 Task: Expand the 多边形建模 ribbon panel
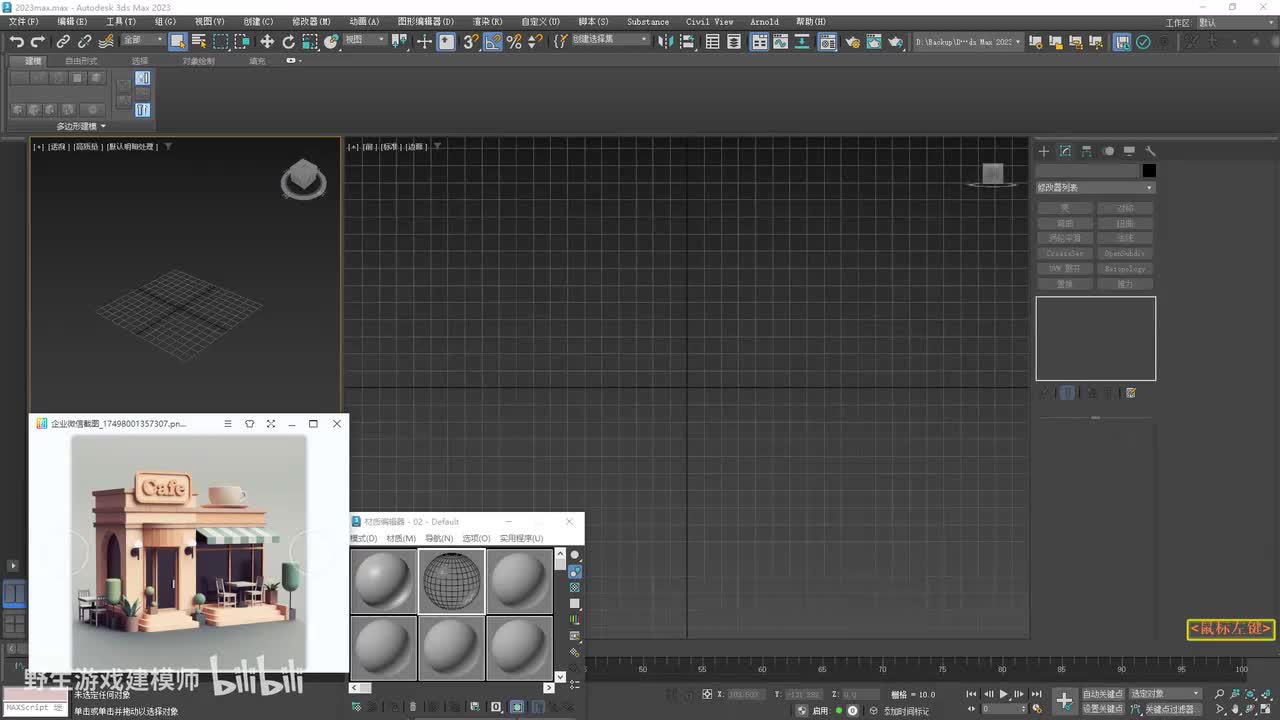(x=81, y=126)
